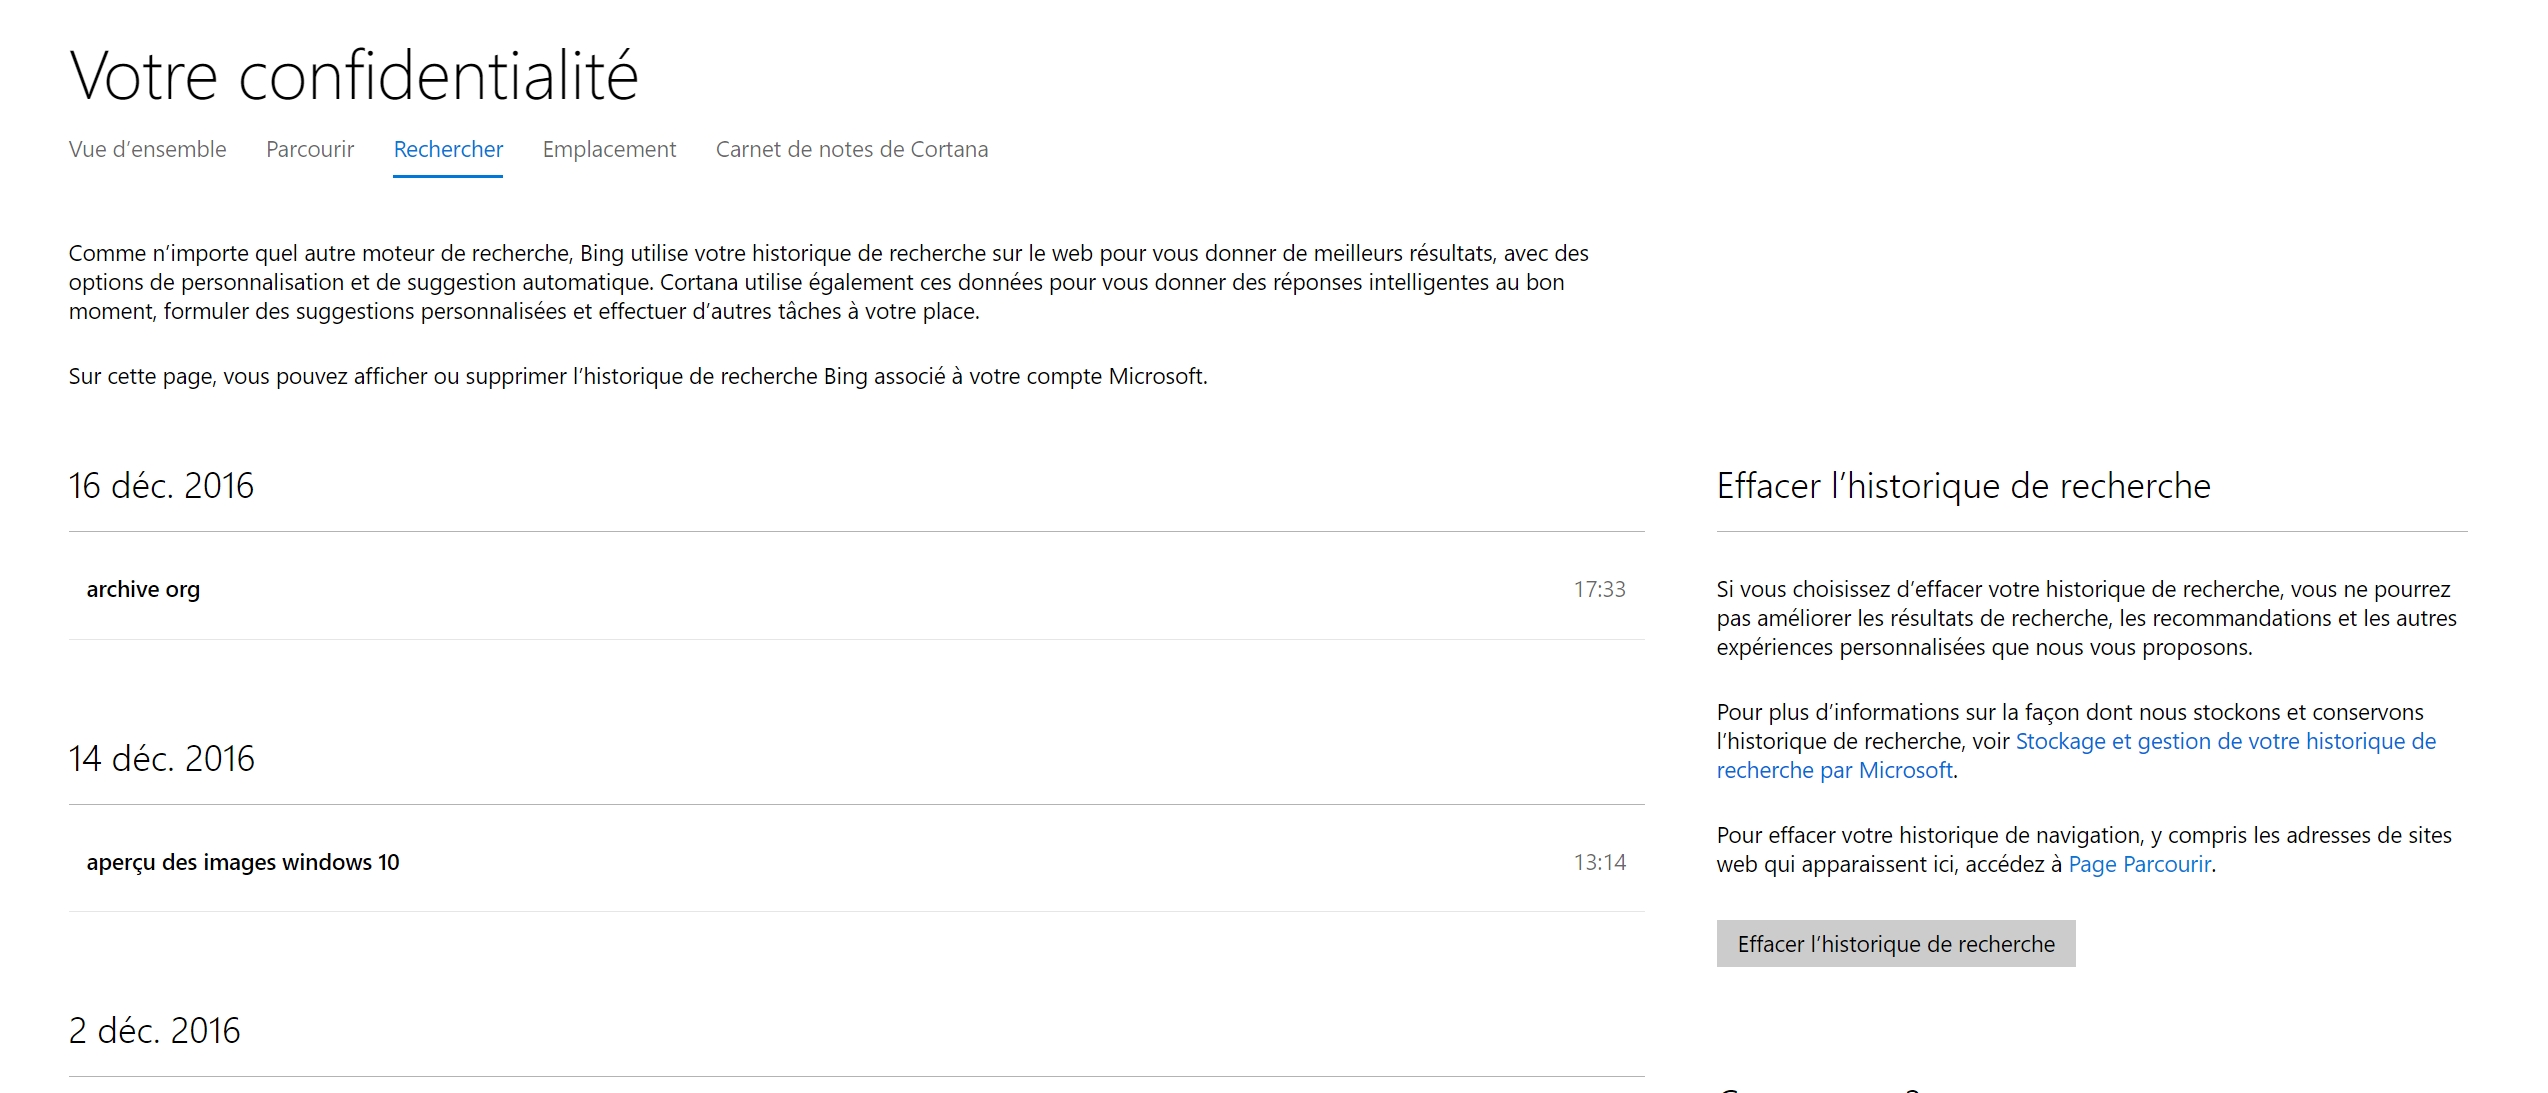Click the Effacer l'historique de recherche heading

coord(1963,486)
